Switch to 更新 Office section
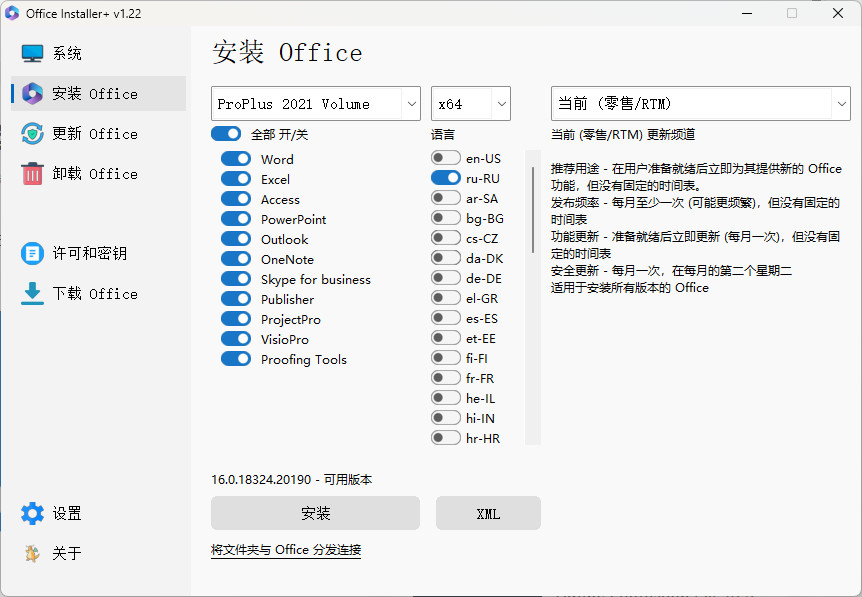Screen dimensions: 862x597 98,134
